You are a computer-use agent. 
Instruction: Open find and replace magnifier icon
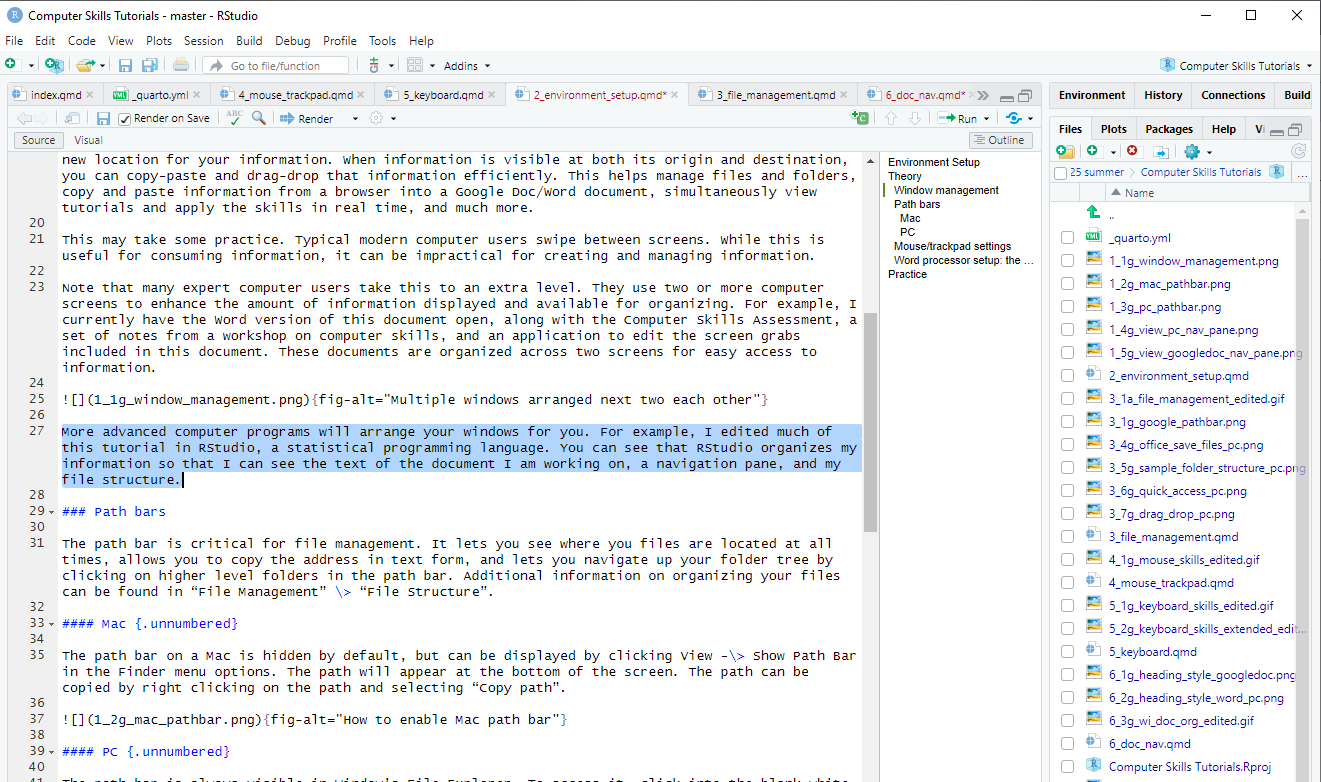(x=259, y=118)
